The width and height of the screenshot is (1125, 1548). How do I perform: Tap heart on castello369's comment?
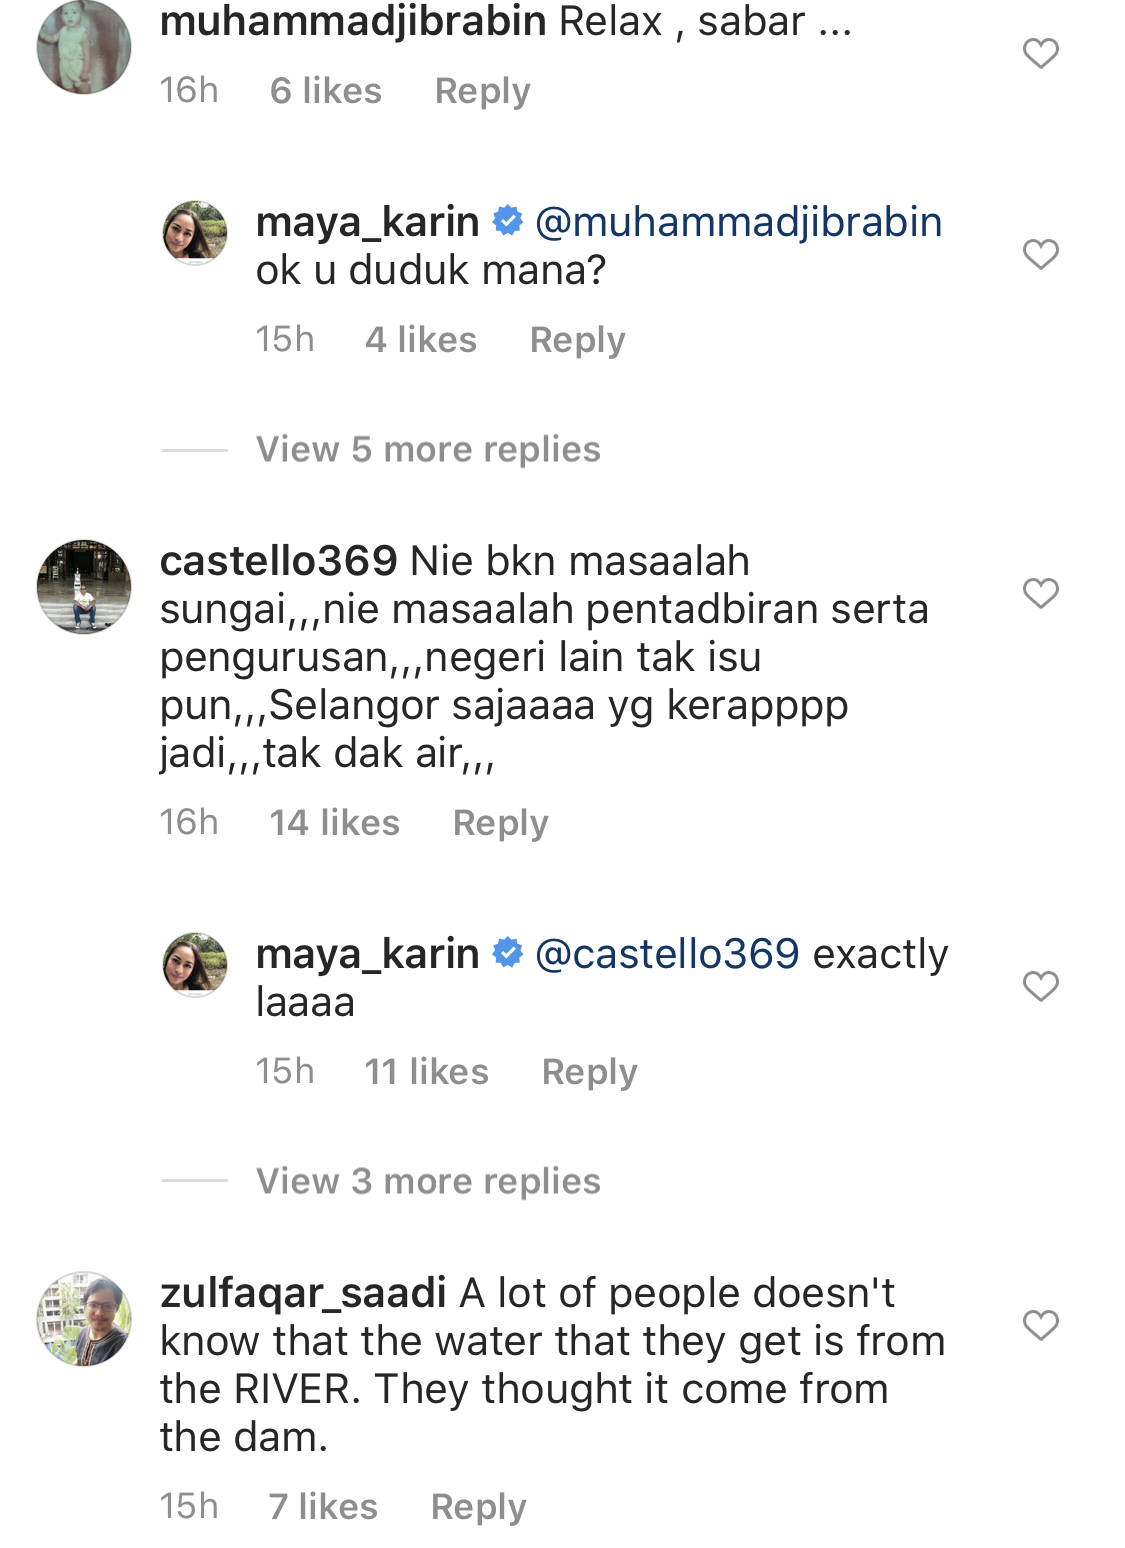(1040, 593)
